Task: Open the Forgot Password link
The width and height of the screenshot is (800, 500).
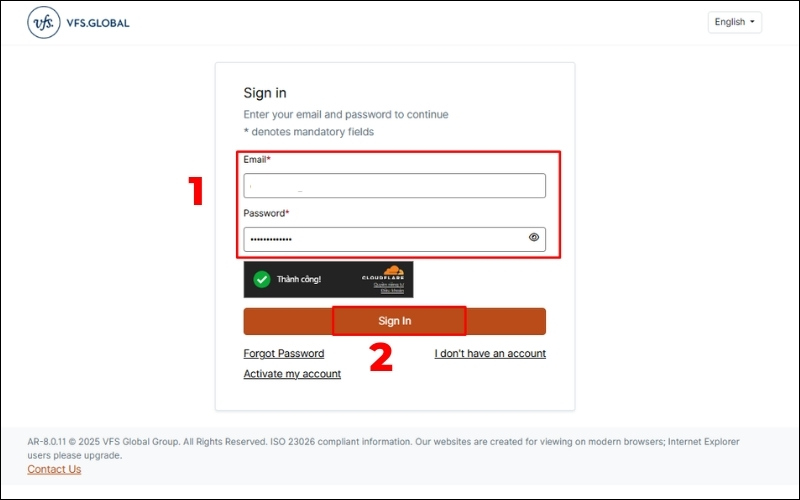Action: tap(284, 354)
